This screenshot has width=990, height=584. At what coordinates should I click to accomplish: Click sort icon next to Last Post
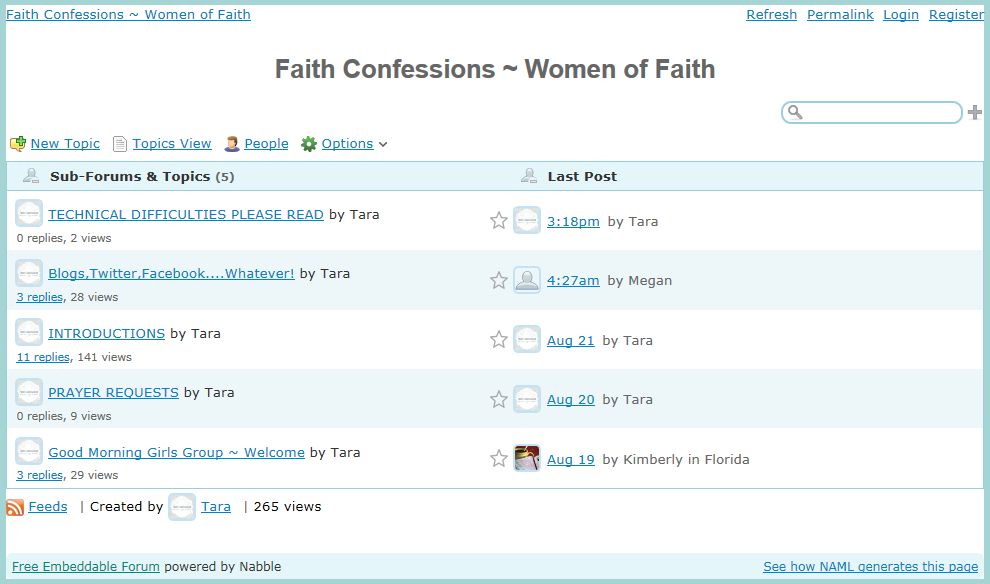pos(529,176)
